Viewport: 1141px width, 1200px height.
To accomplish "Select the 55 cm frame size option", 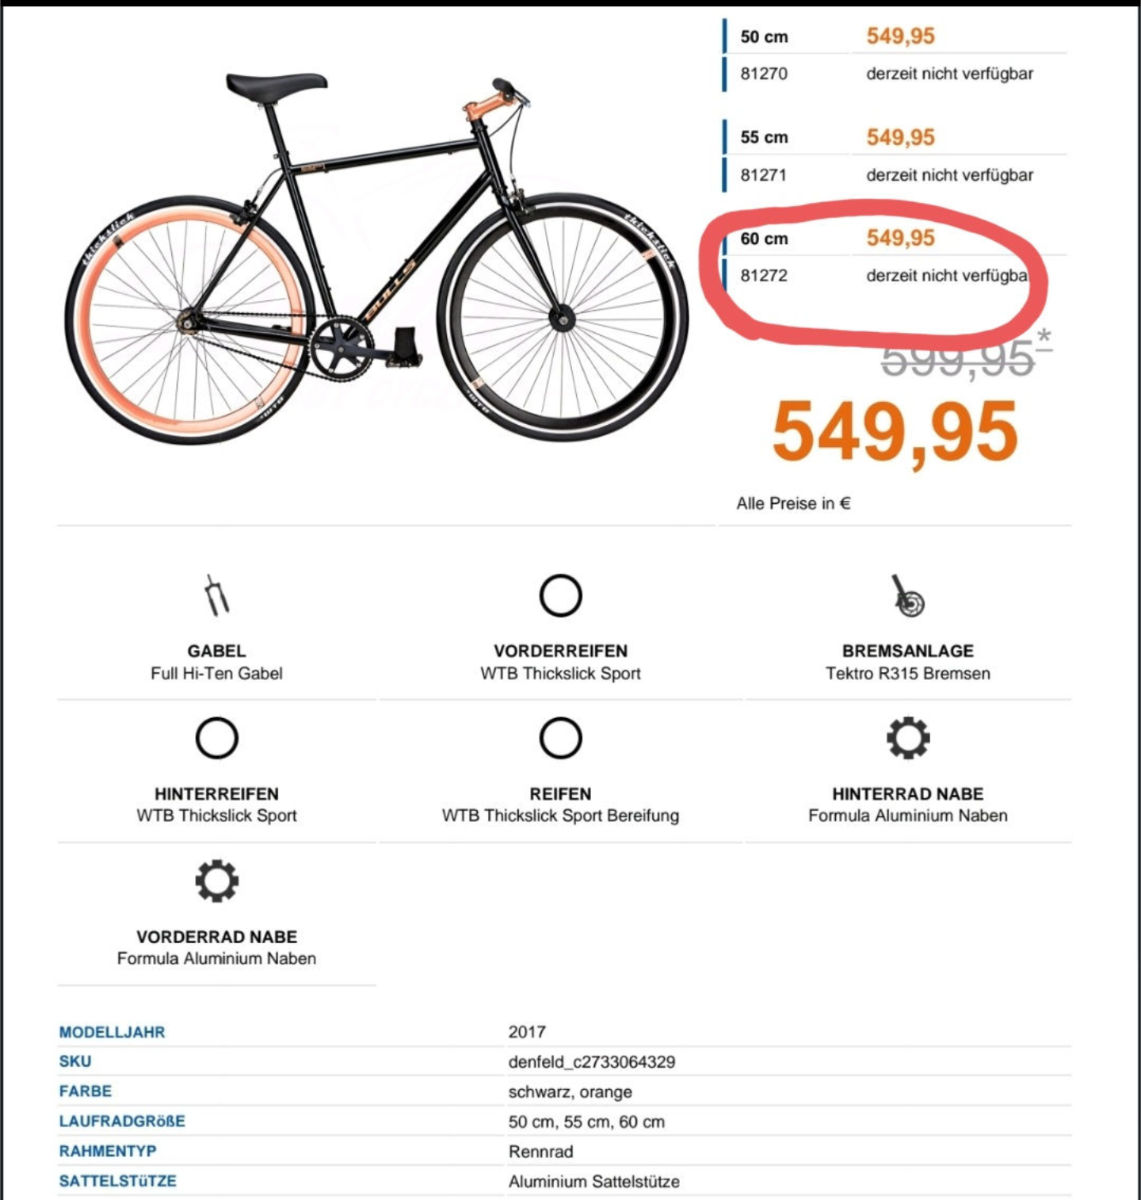I will 764,138.
